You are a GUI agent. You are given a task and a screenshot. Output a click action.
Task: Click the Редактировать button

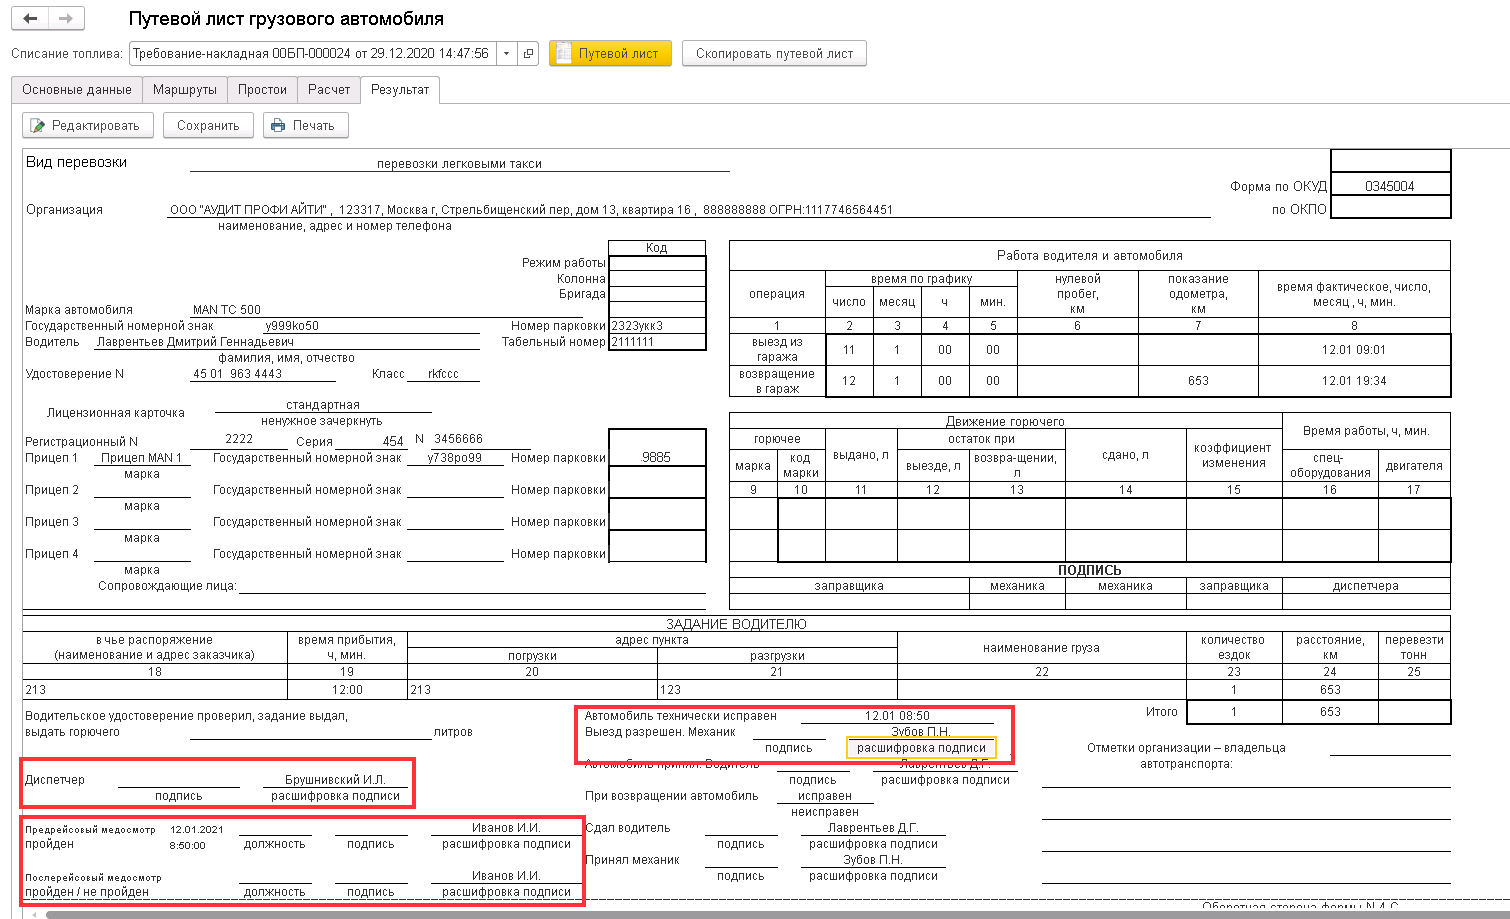[x=87, y=125]
